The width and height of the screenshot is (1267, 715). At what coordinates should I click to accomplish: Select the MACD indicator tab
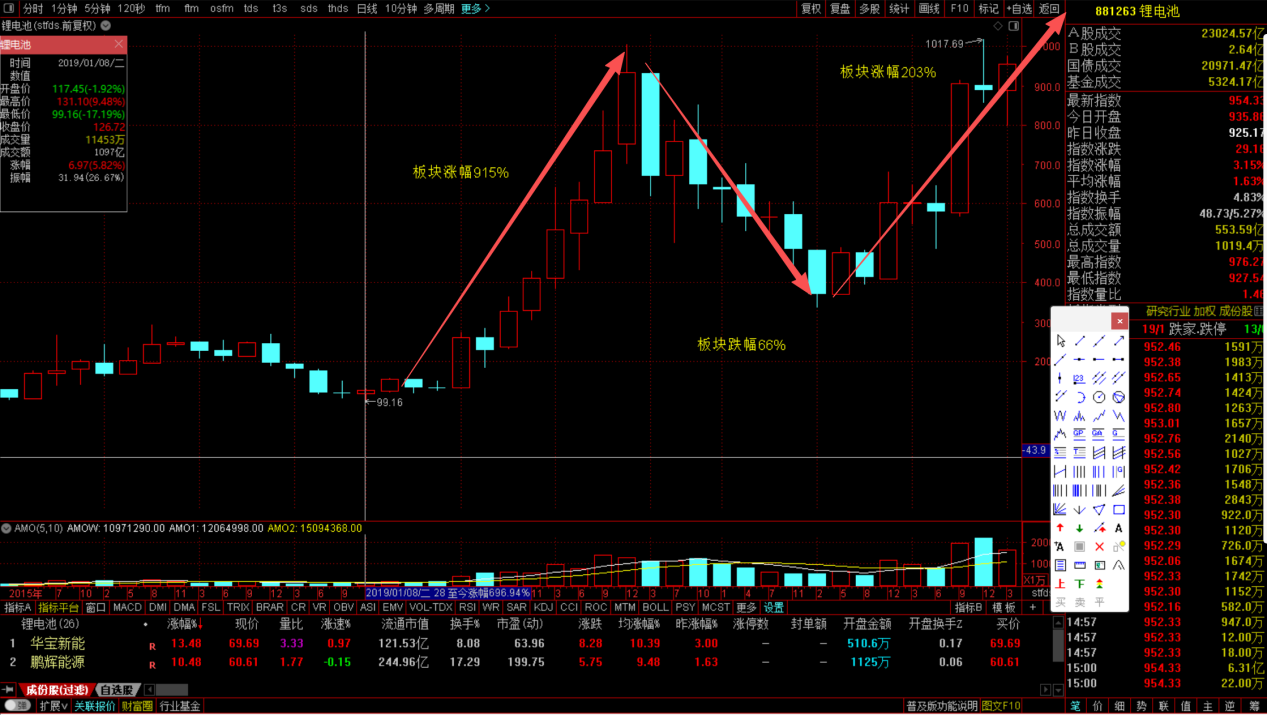click(x=127, y=607)
